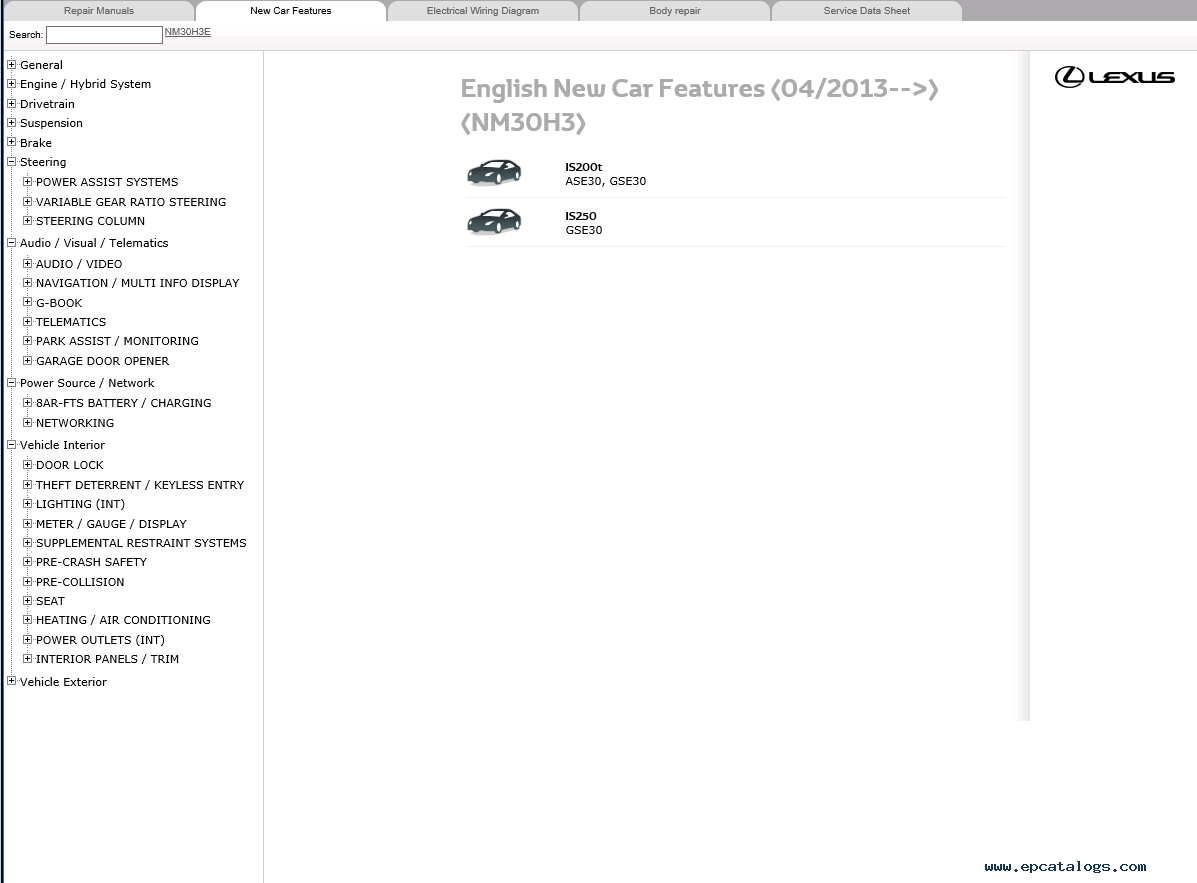
Task: Select the General tree label
Action: 41,65
